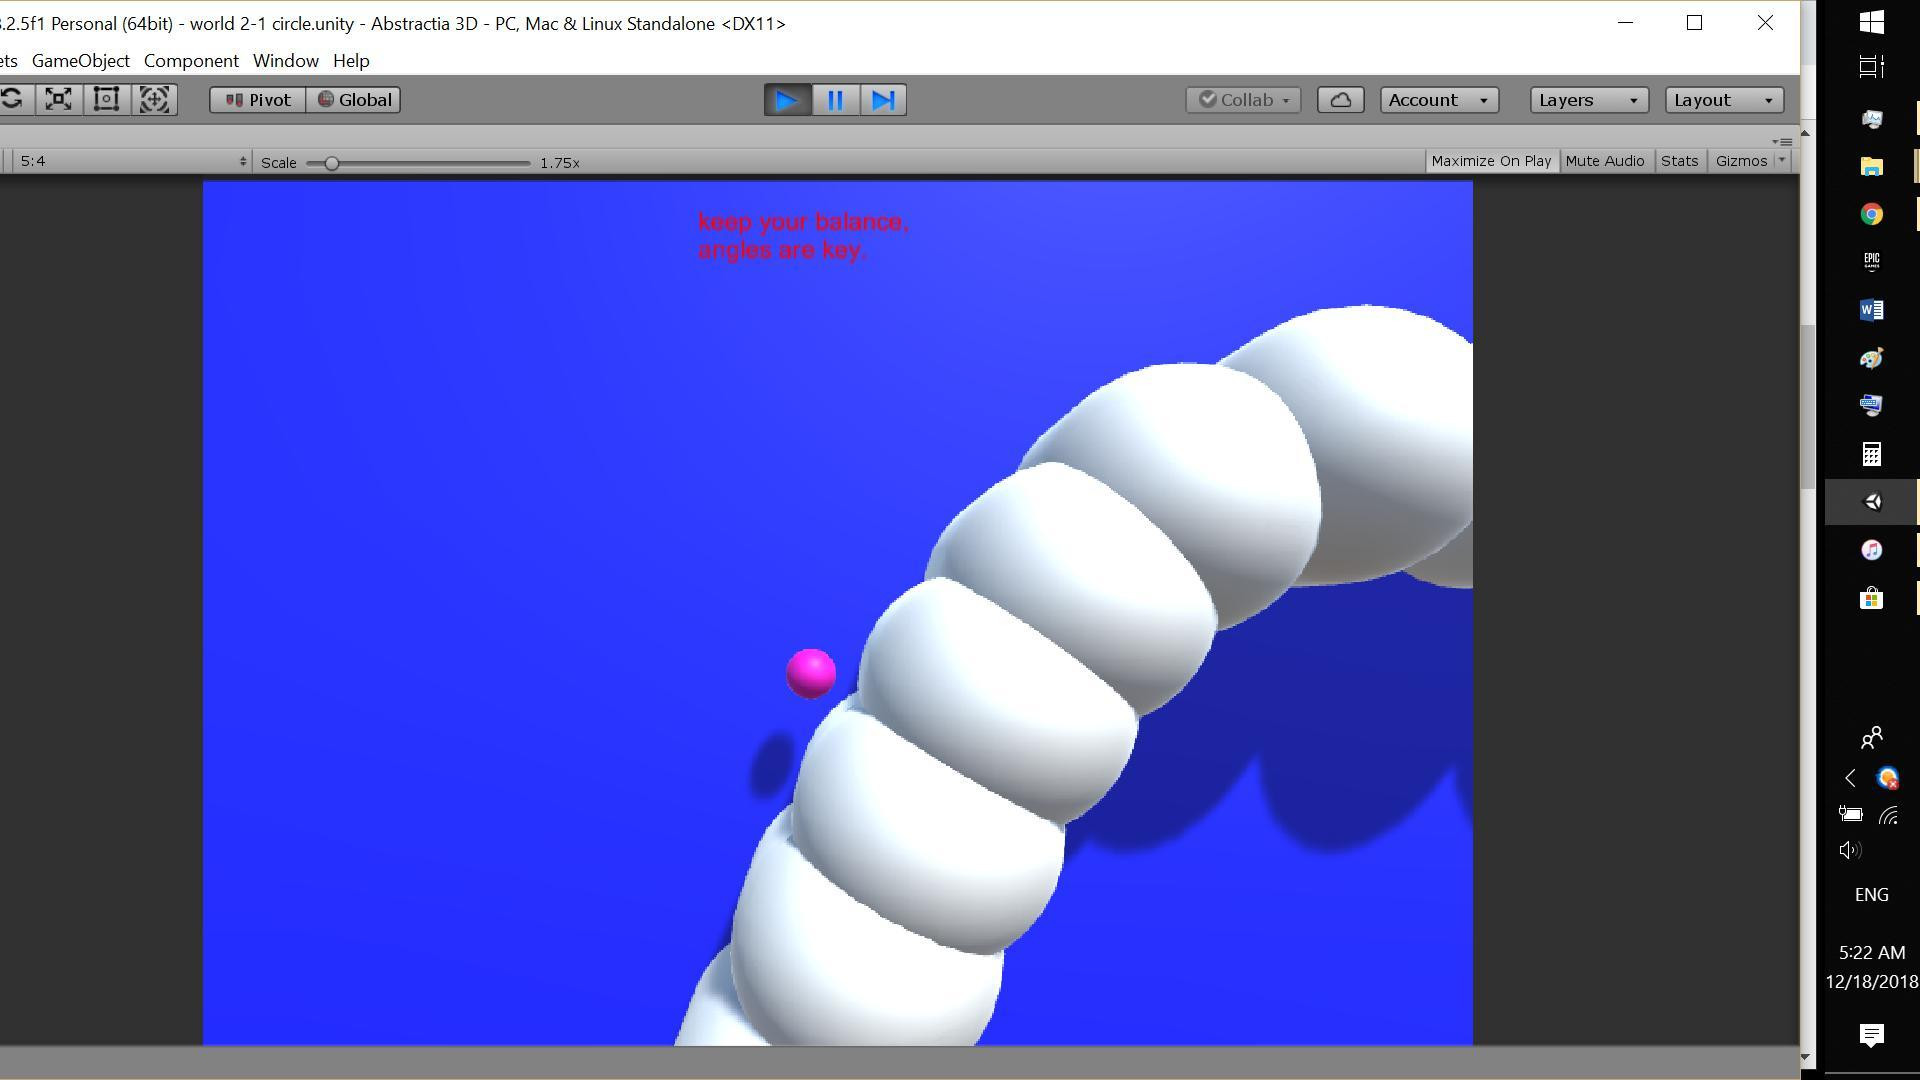1920x1080 pixels.
Task: Pause the running game
Action: [x=835, y=100]
